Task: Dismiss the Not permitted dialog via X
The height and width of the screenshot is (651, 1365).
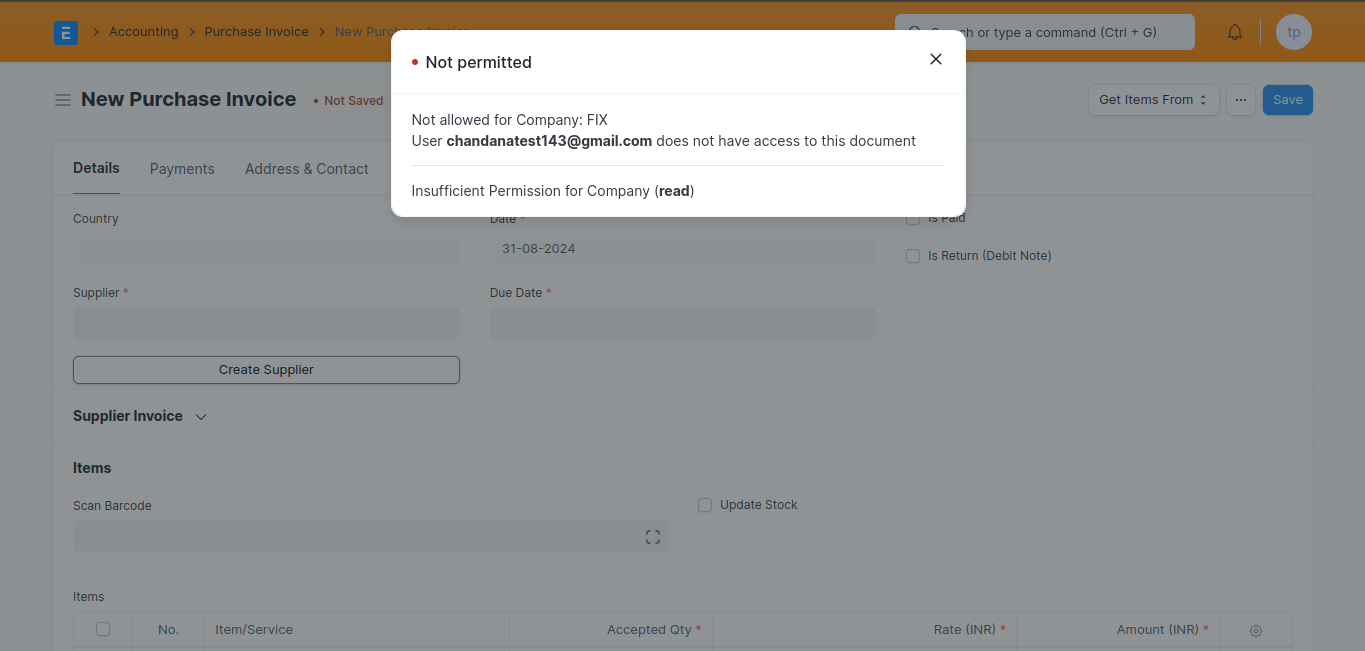Action: 935,59
